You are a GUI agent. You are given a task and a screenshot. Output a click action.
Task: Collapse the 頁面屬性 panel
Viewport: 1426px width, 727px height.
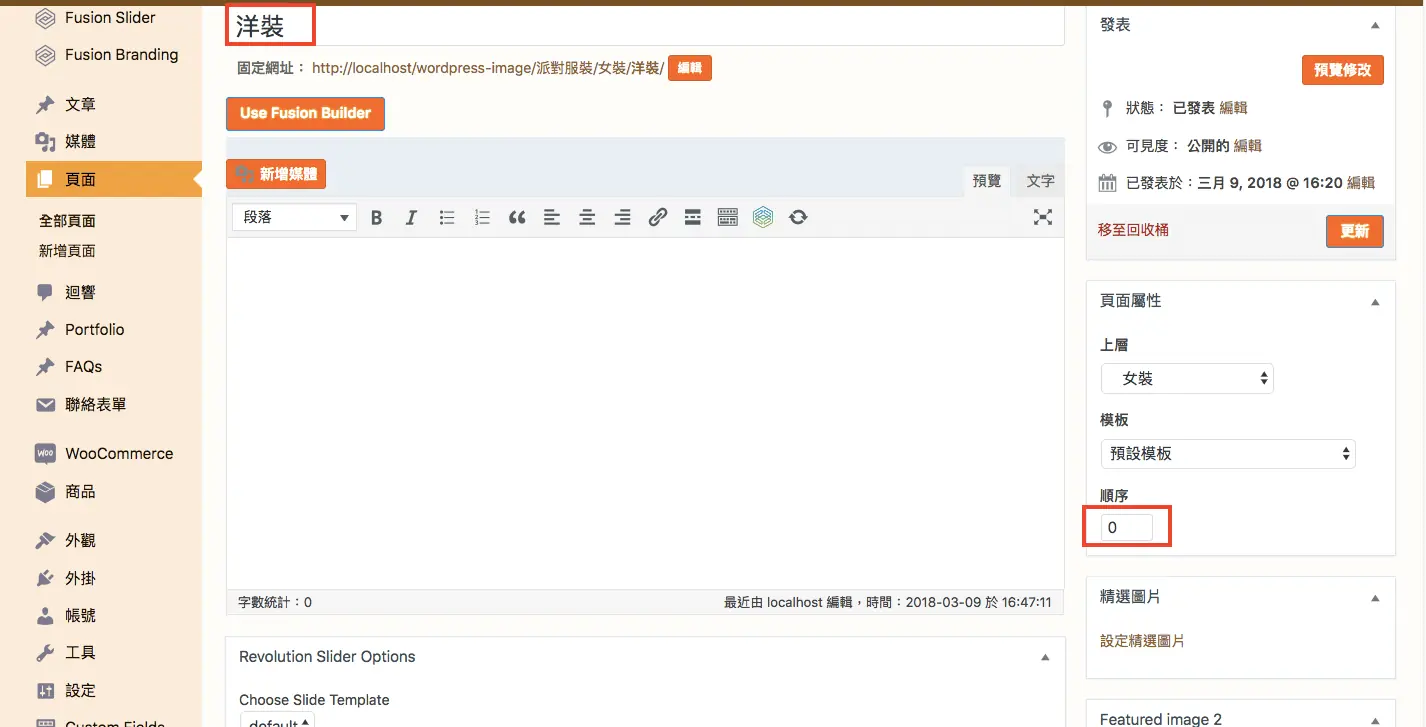[1375, 301]
